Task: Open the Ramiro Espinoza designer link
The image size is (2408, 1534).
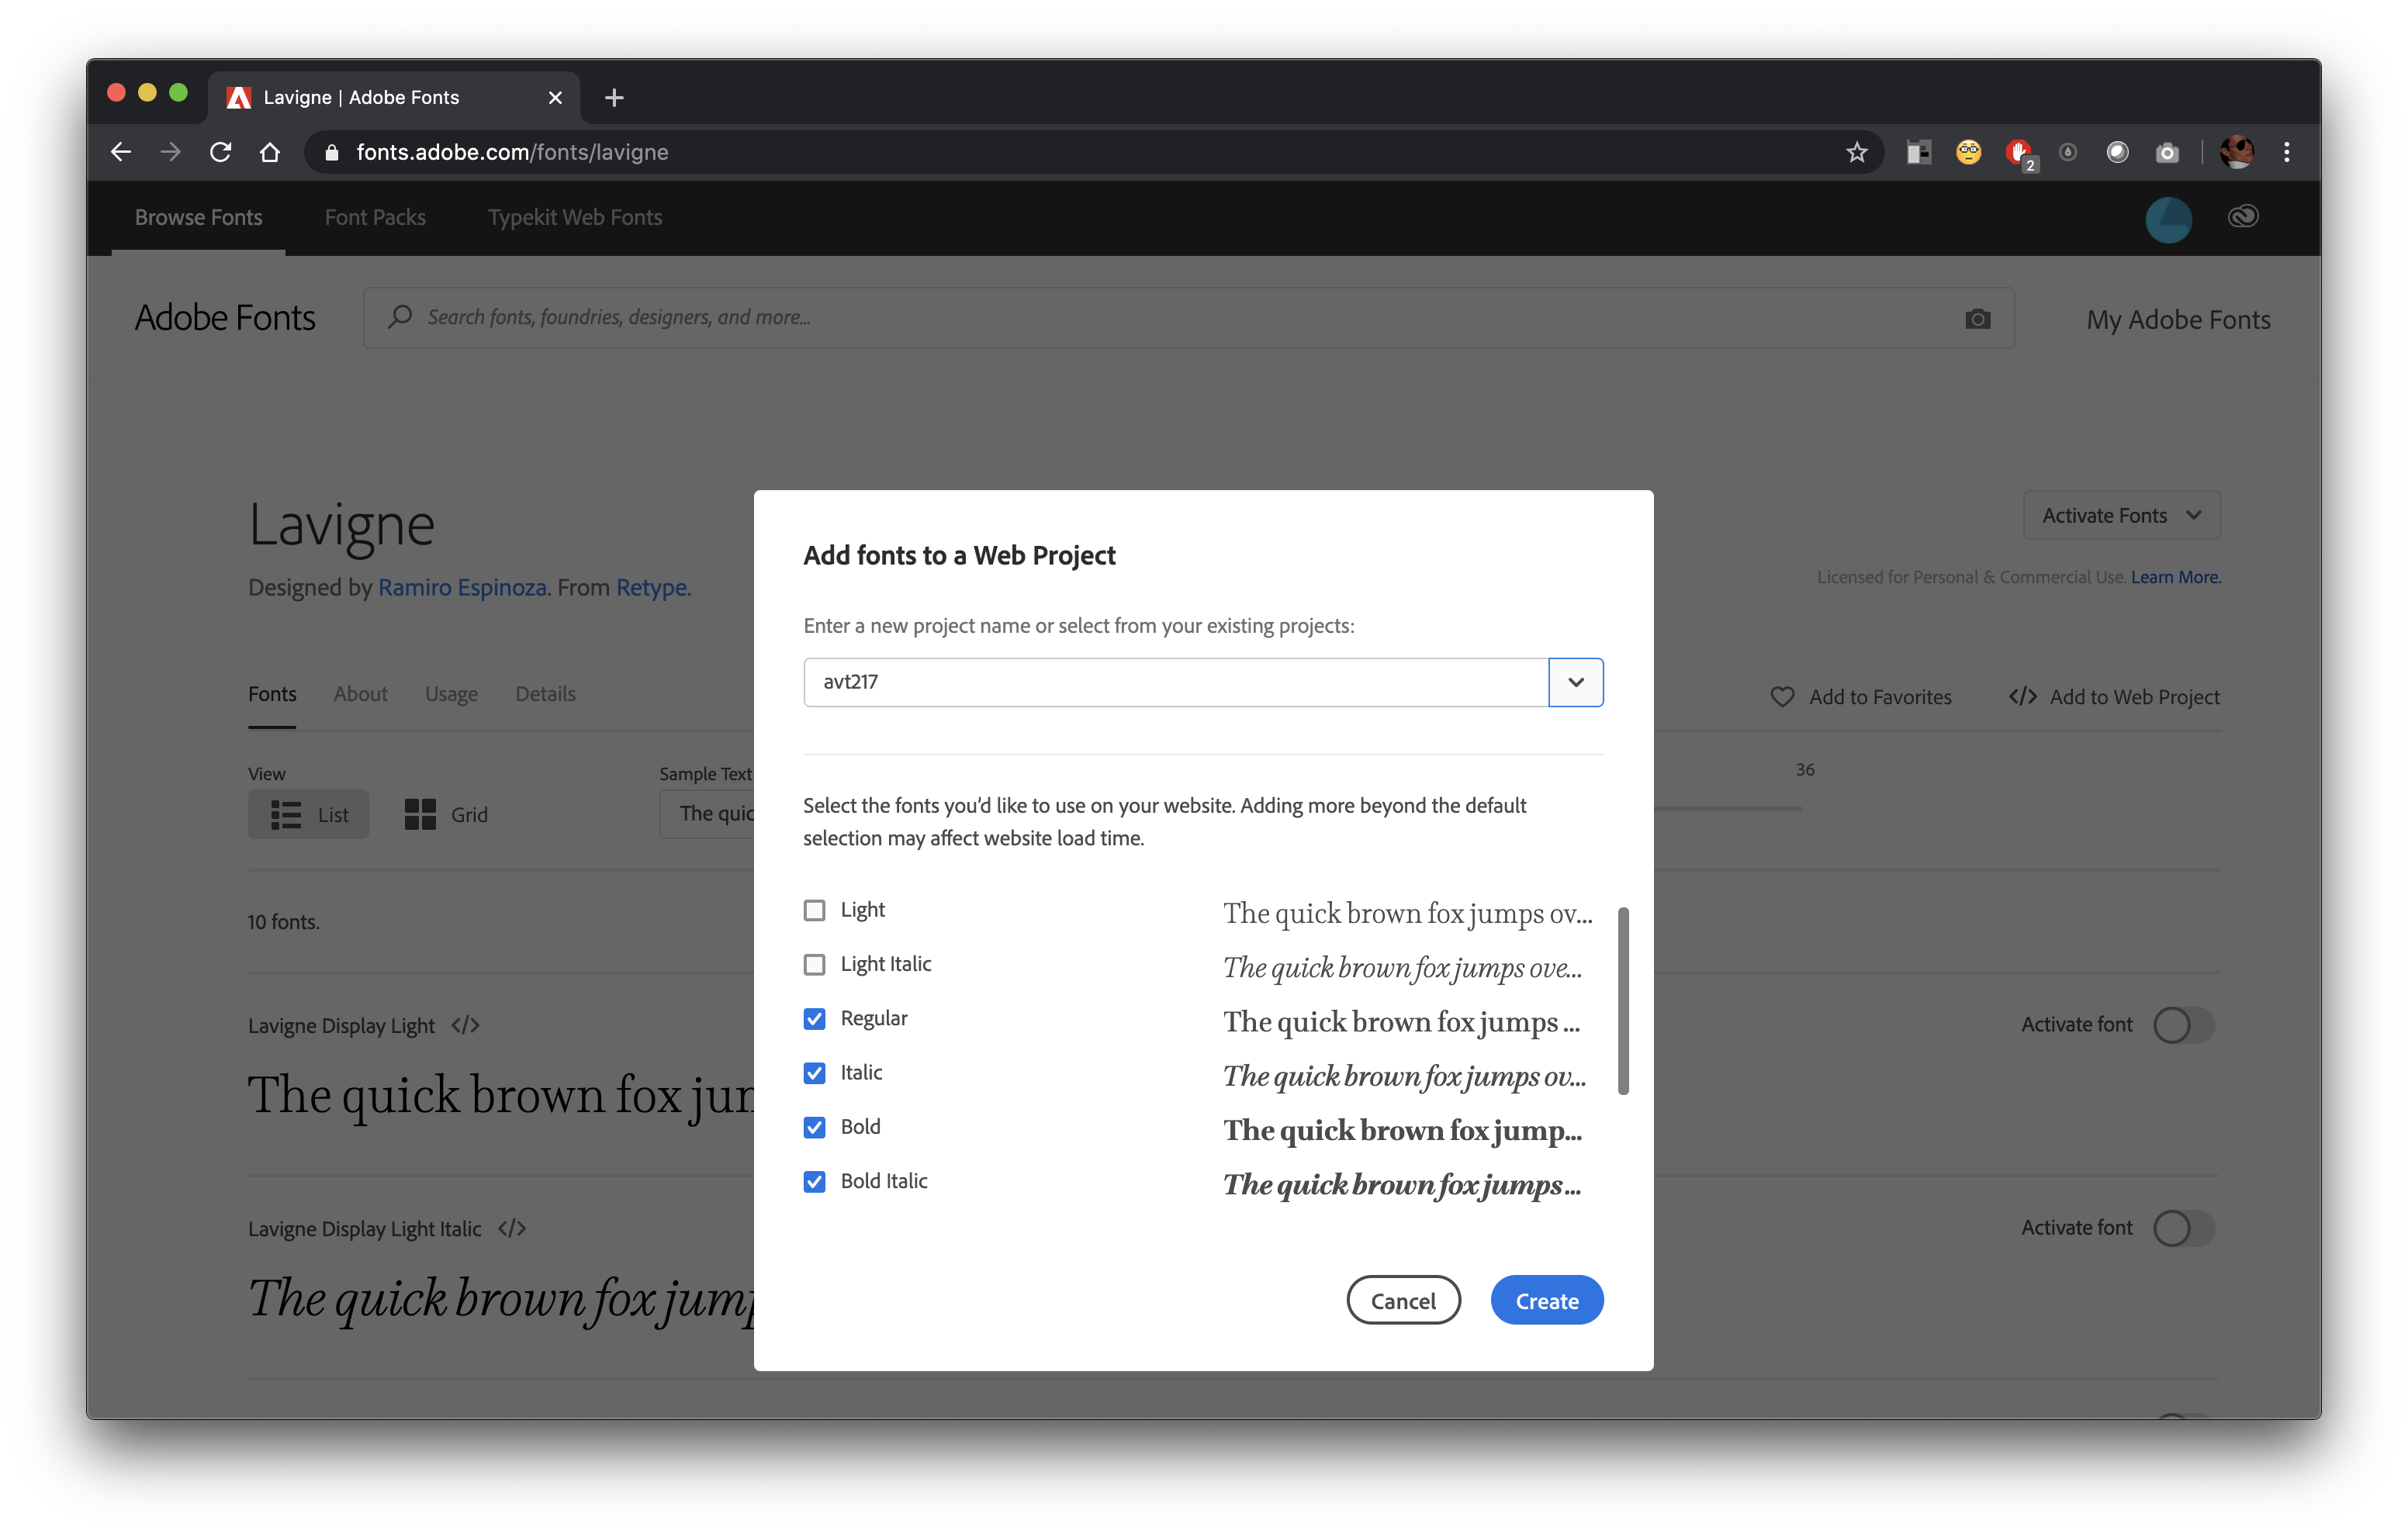Action: point(462,587)
